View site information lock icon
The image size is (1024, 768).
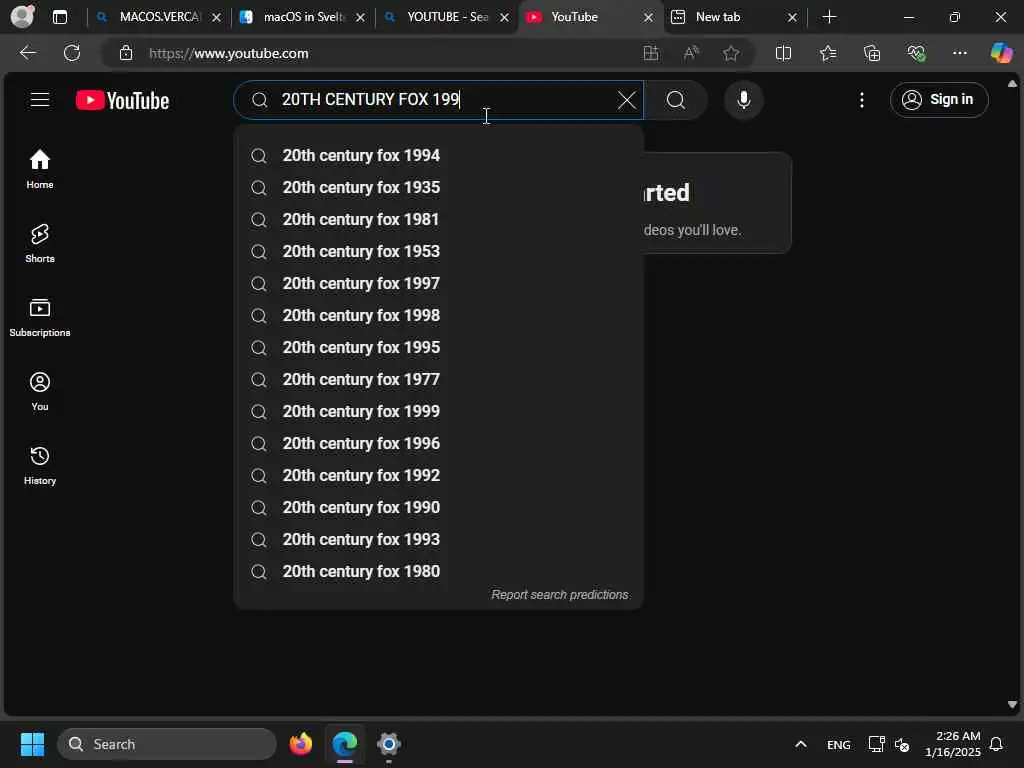(126, 53)
